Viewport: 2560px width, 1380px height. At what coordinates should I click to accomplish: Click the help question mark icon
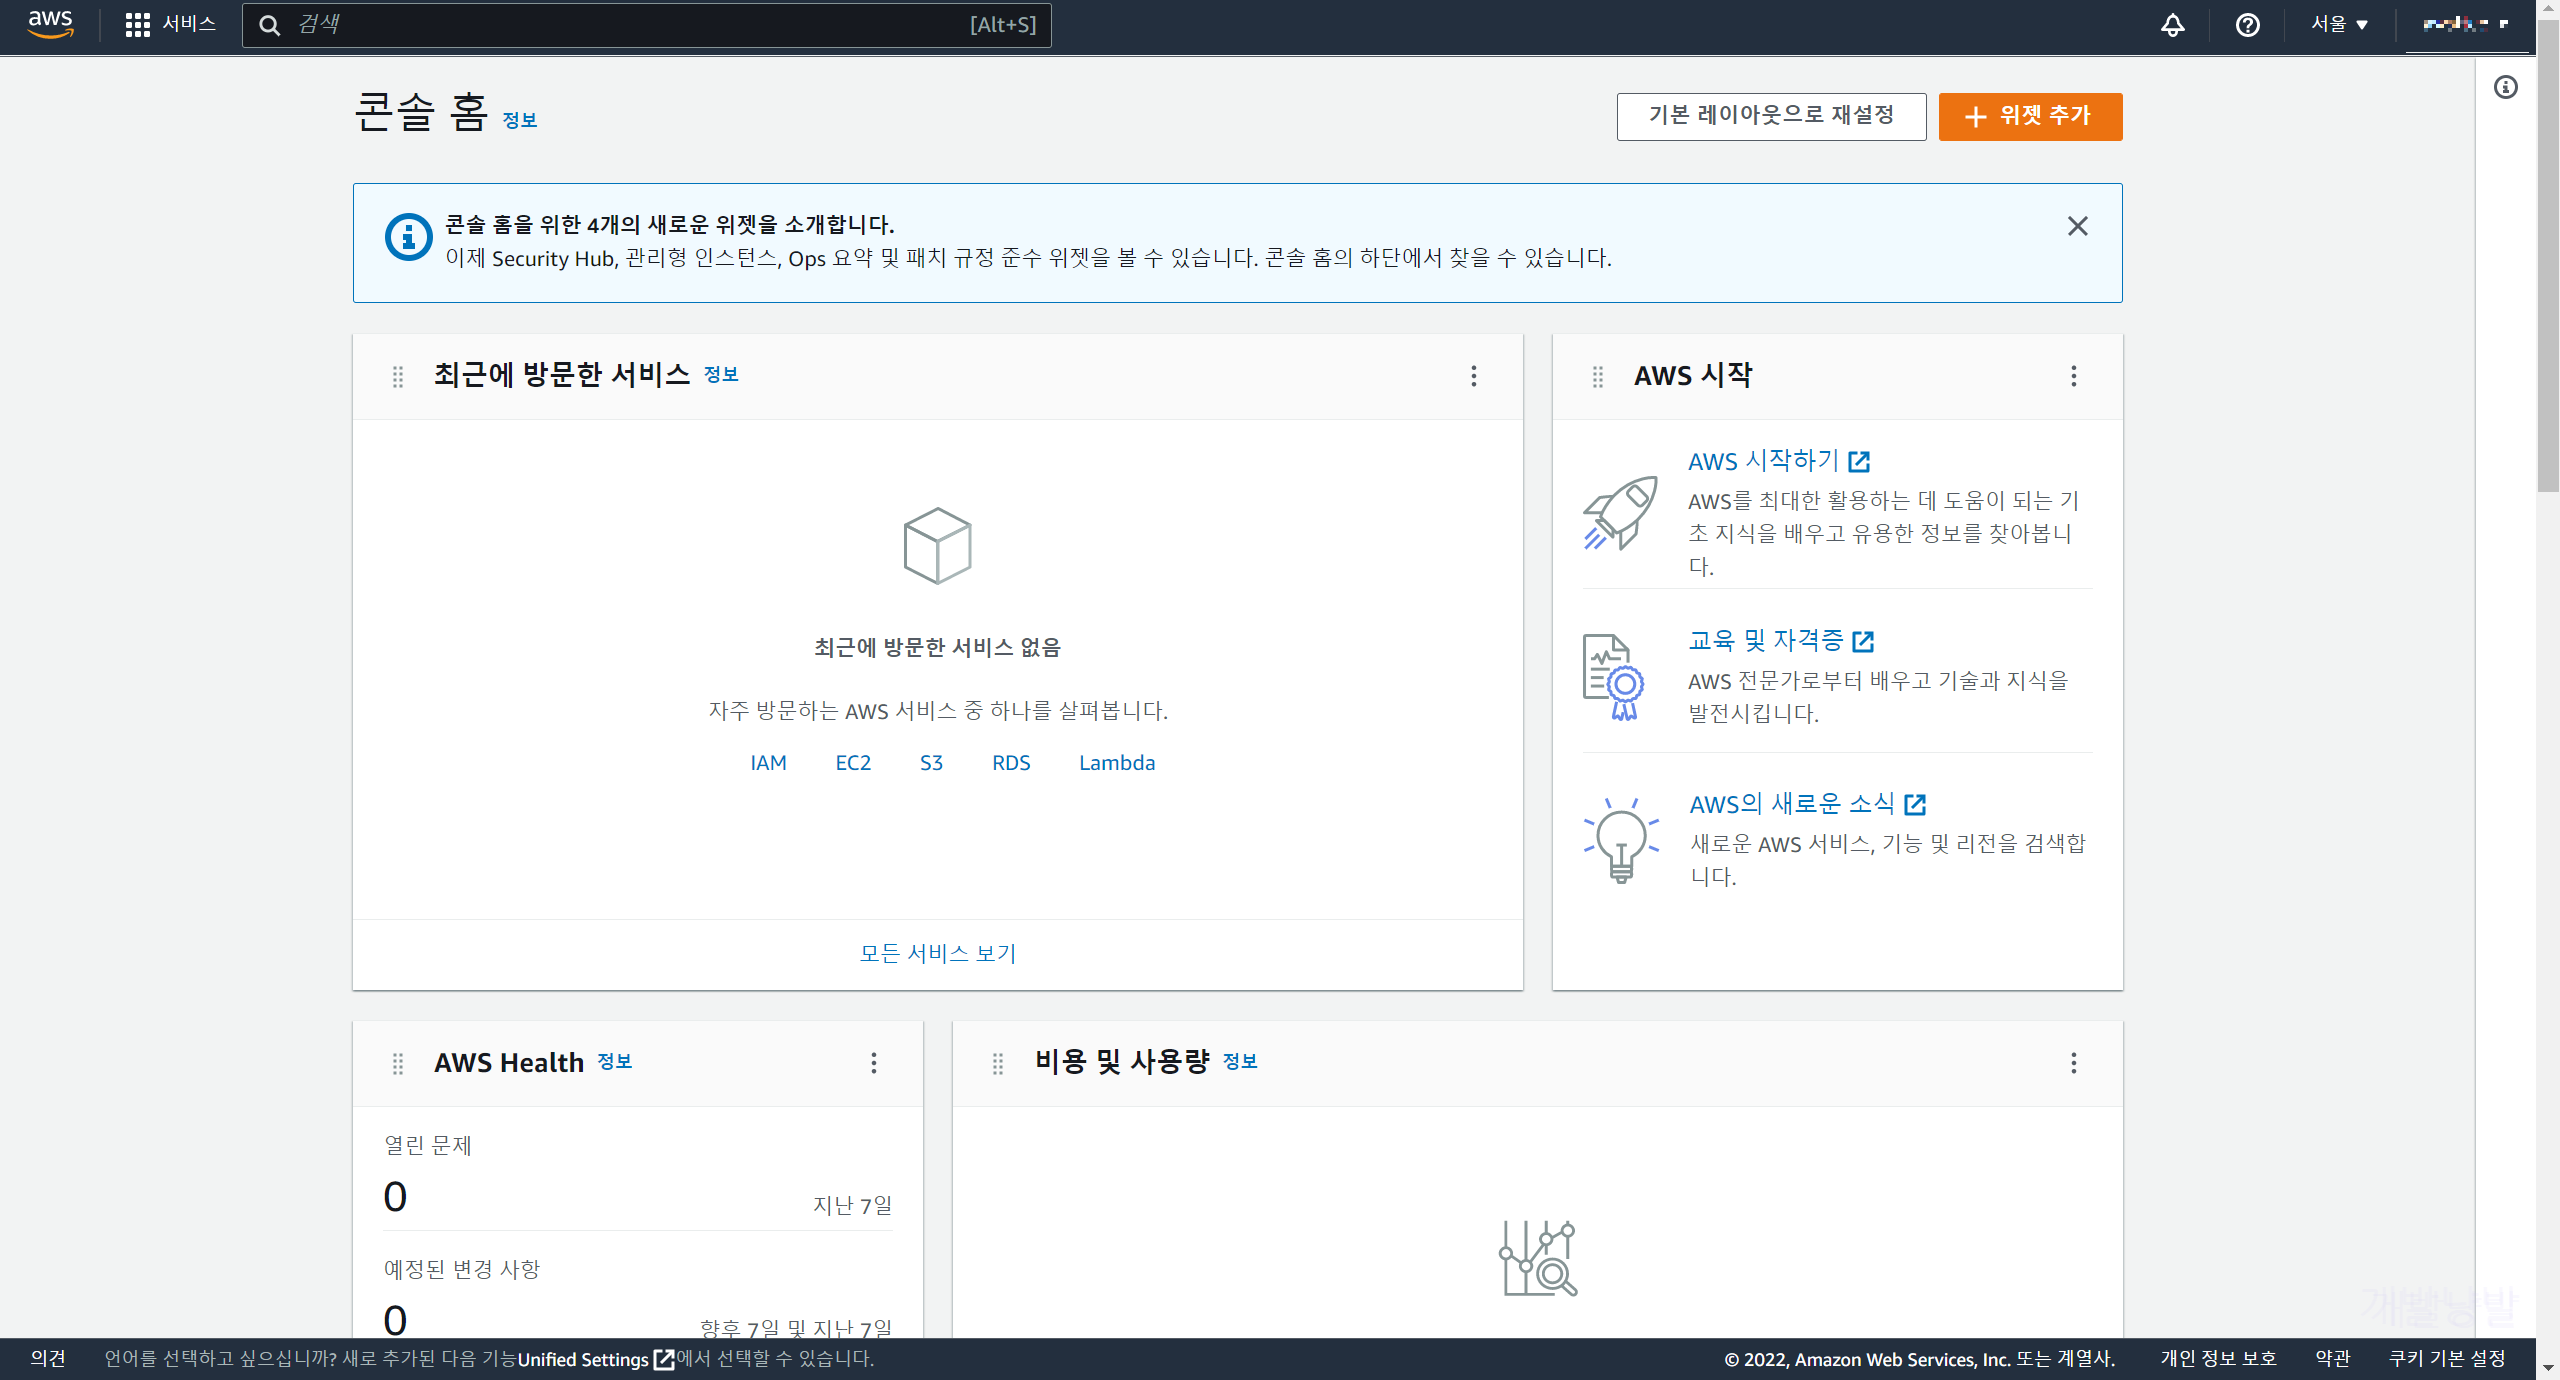tap(2247, 25)
